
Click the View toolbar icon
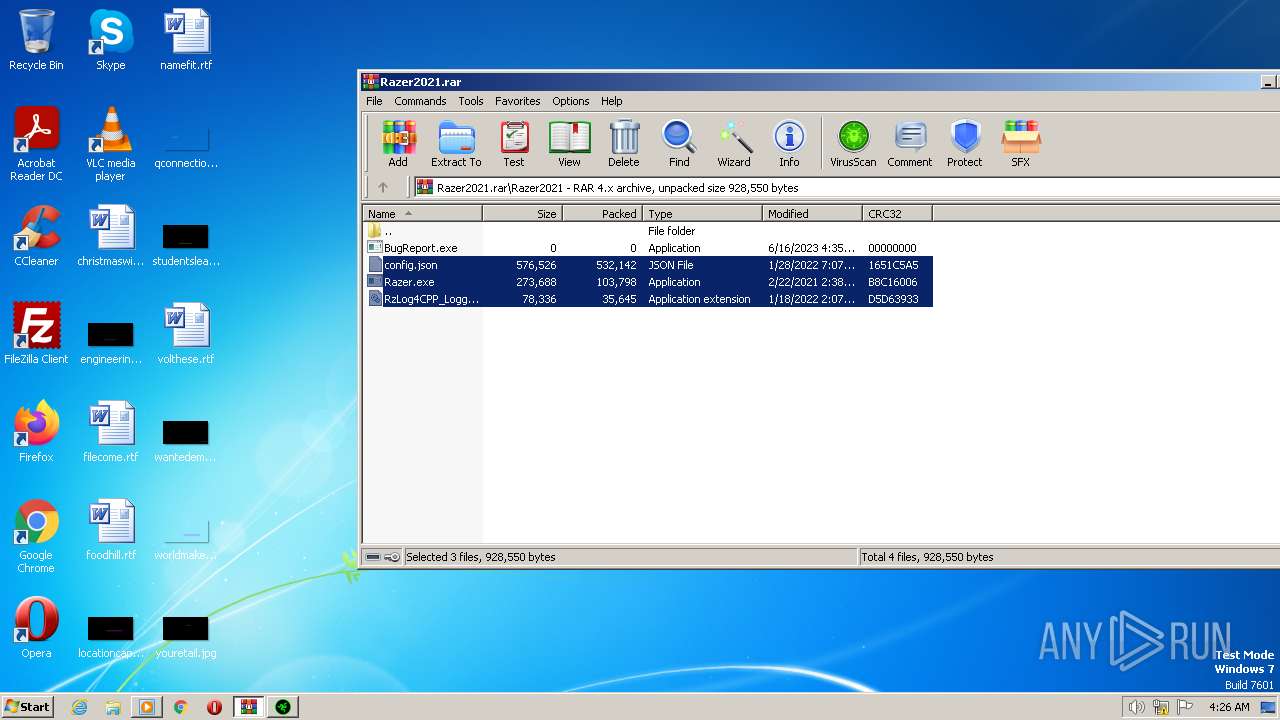click(569, 143)
